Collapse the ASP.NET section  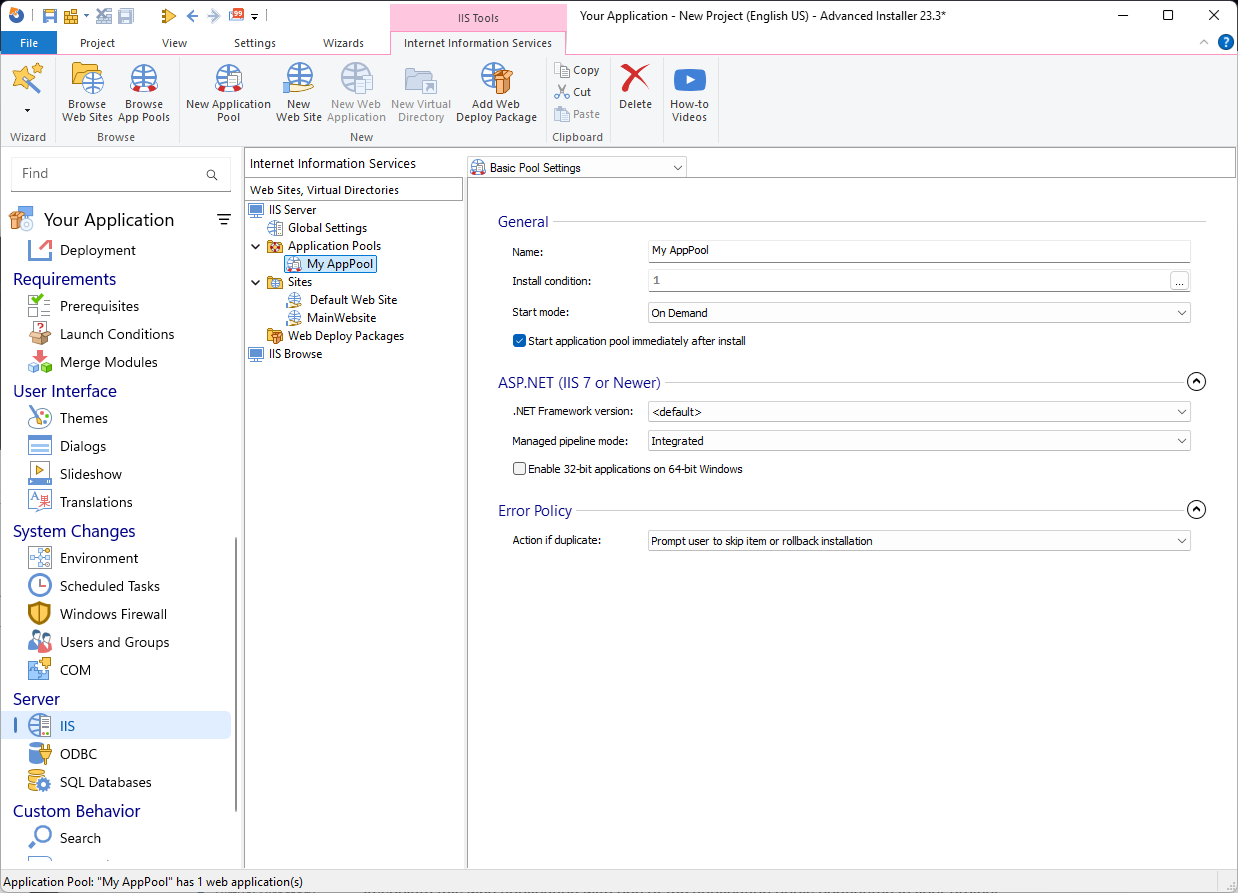click(x=1196, y=382)
